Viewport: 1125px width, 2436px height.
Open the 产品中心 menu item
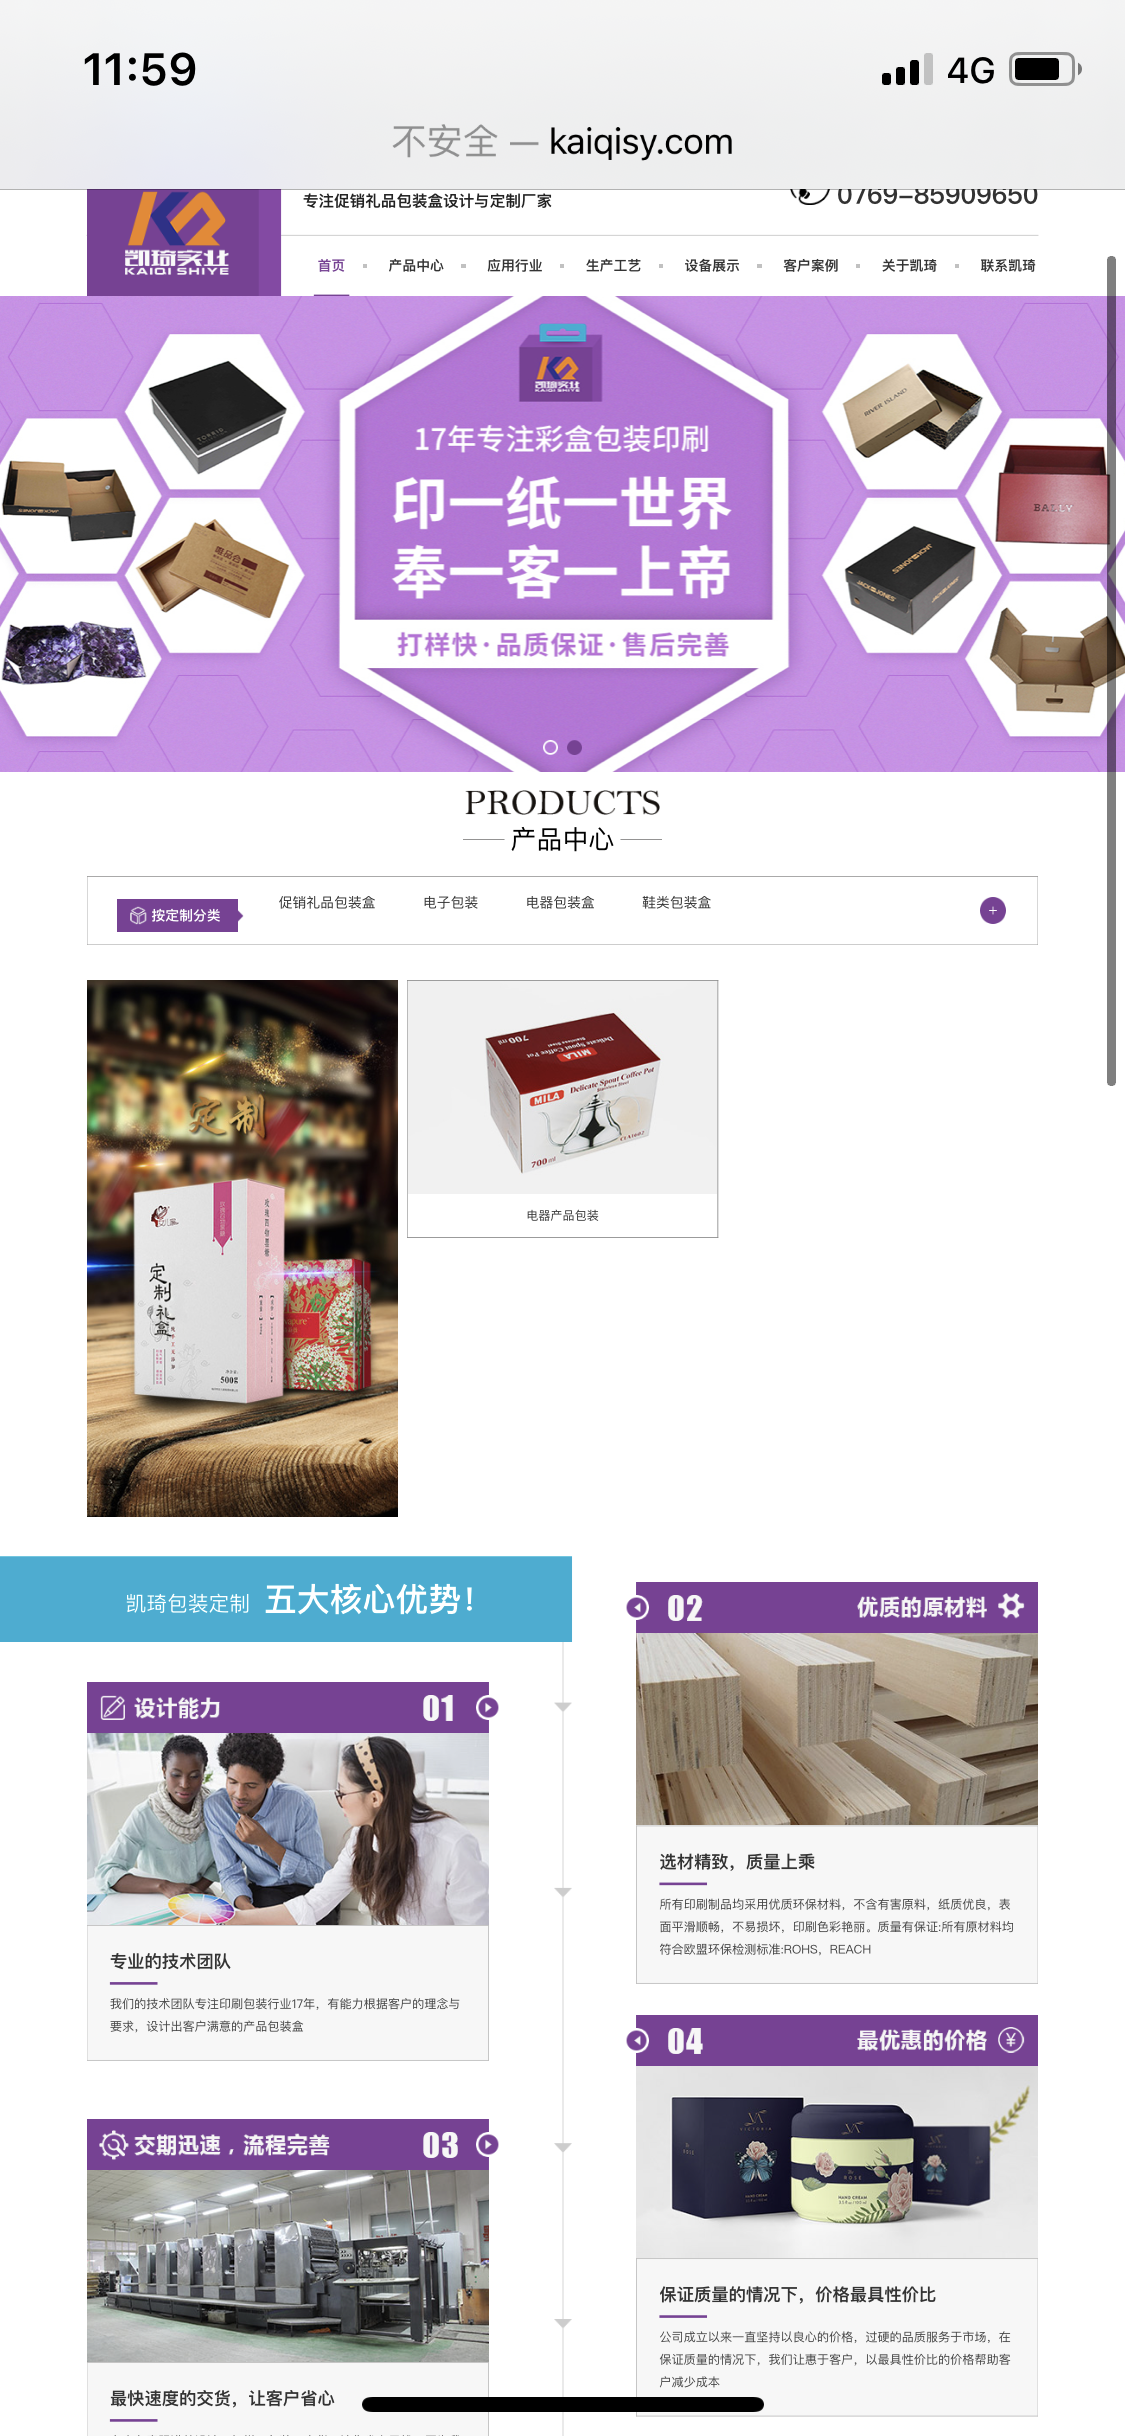tap(416, 265)
